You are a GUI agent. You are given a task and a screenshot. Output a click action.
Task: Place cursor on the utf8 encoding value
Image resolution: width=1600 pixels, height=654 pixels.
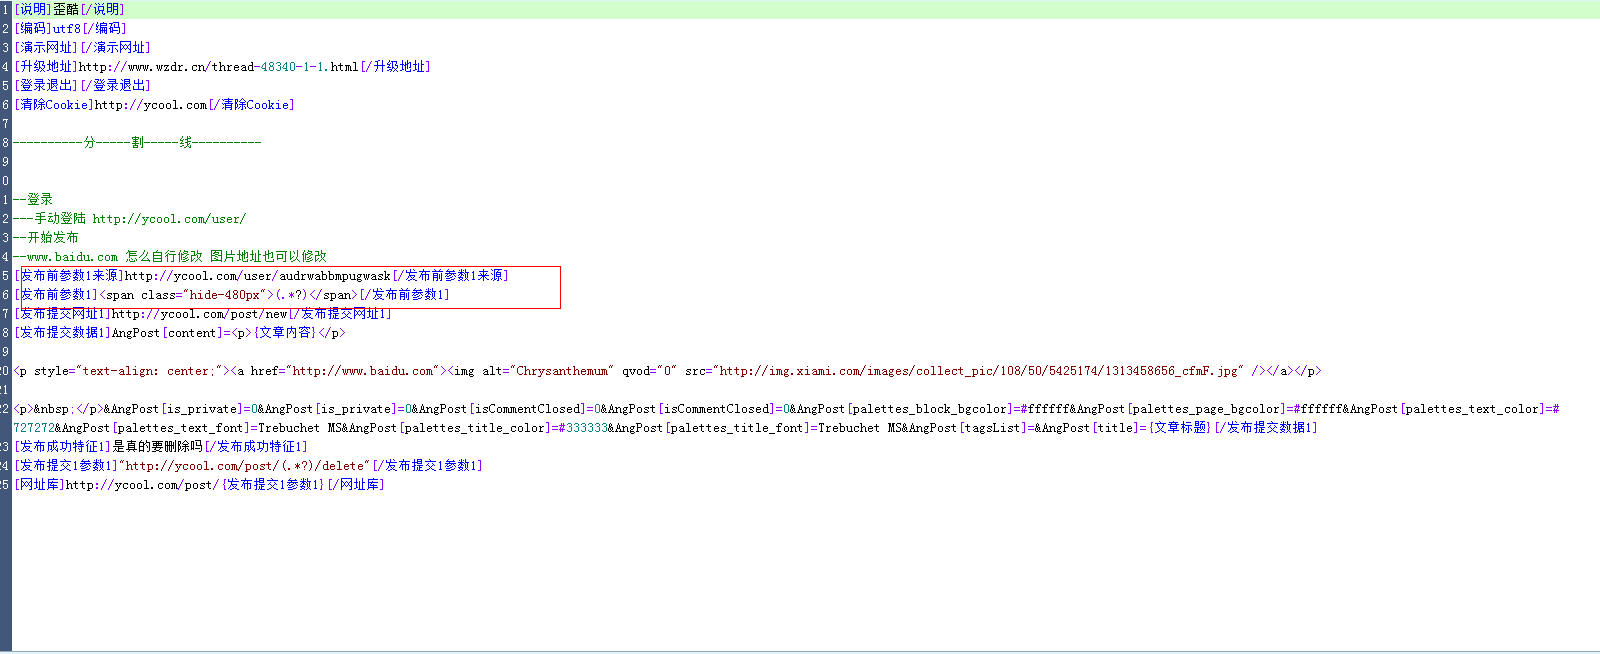pos(66,29)
